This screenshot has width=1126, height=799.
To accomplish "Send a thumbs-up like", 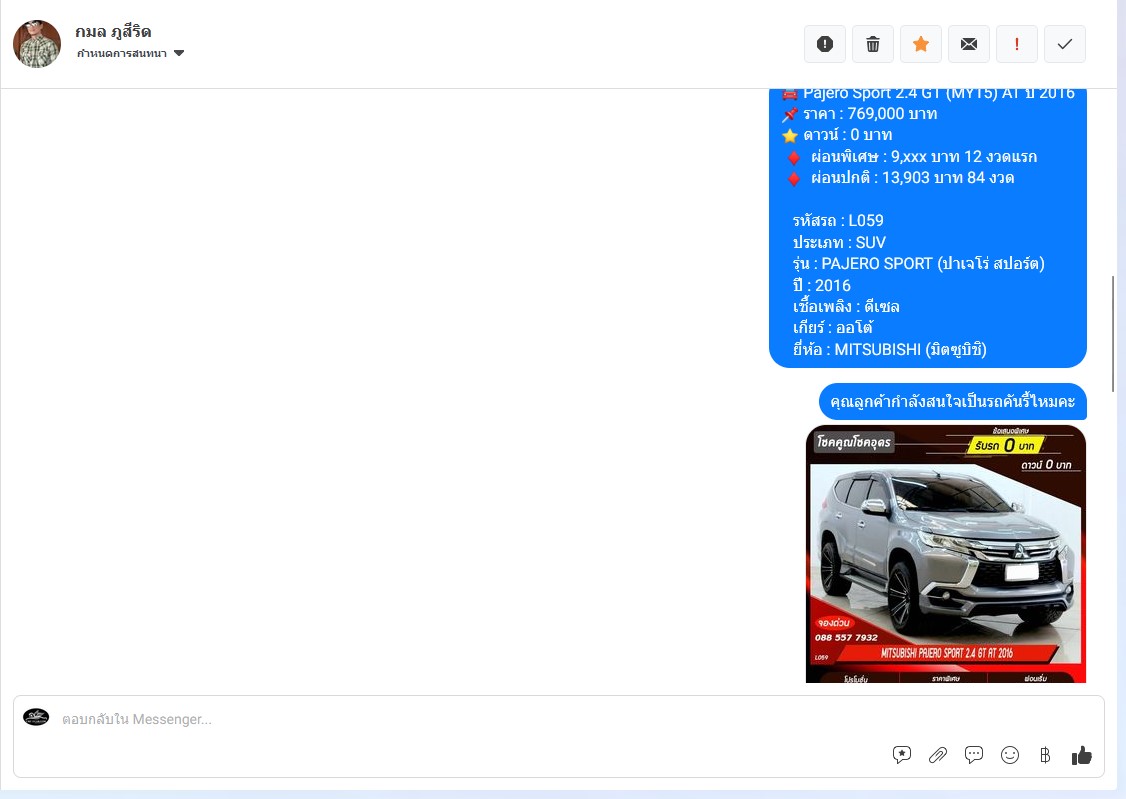I will coord(1081,755).
